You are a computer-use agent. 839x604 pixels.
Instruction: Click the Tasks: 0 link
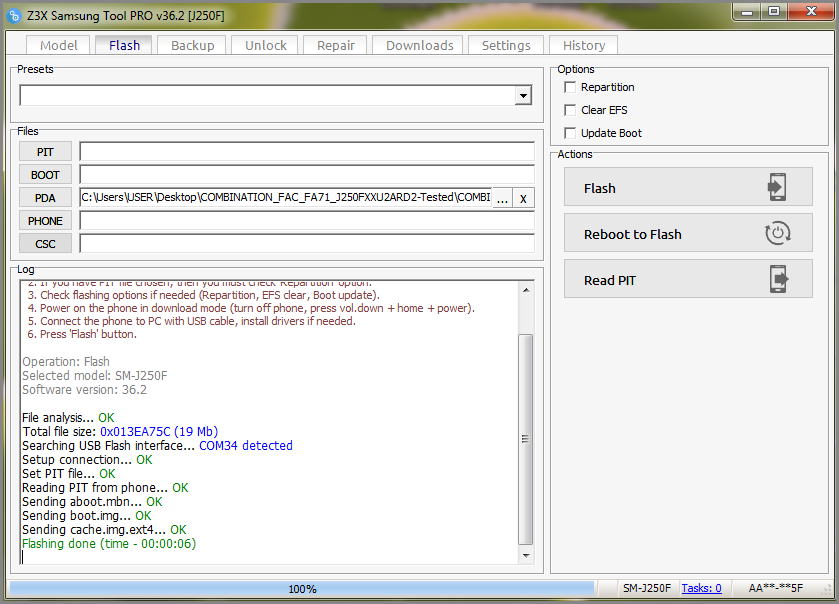point(701,588)
